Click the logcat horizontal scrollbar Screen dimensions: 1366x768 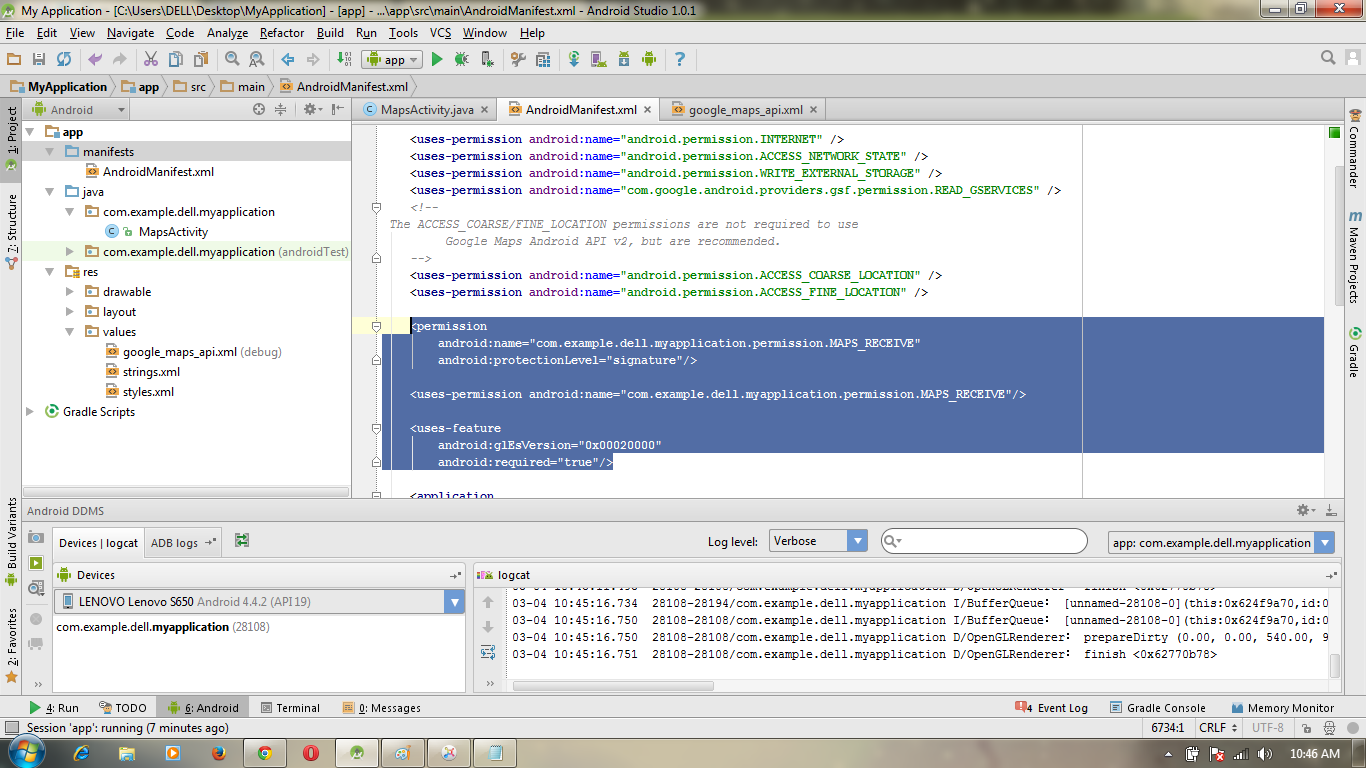(611, 686)
